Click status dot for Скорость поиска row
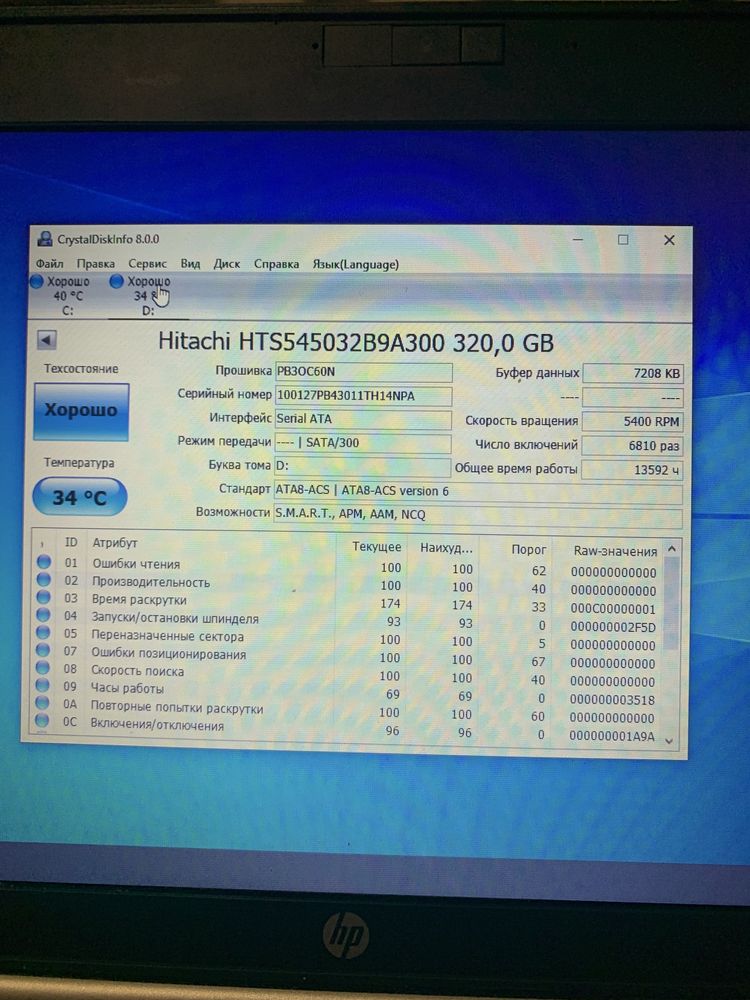 pos(43,667)
